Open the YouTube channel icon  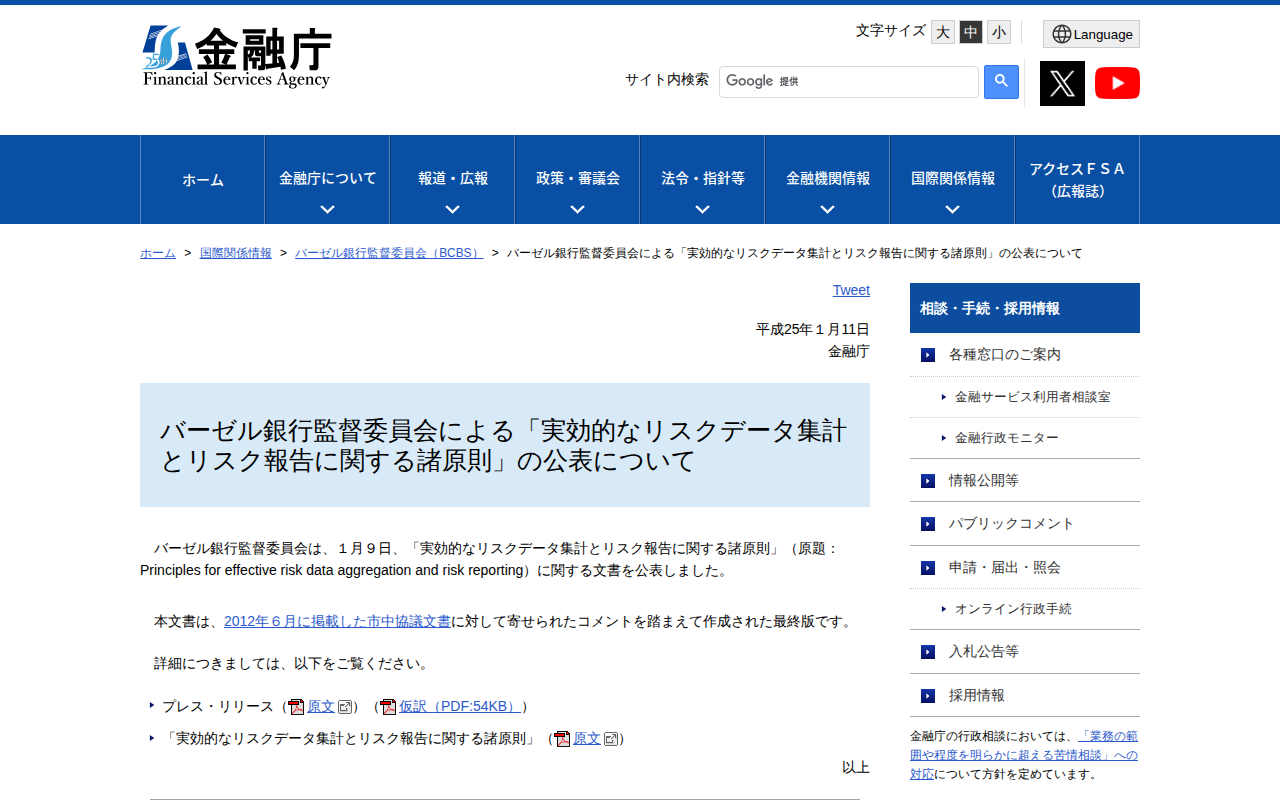[1117, 83]
